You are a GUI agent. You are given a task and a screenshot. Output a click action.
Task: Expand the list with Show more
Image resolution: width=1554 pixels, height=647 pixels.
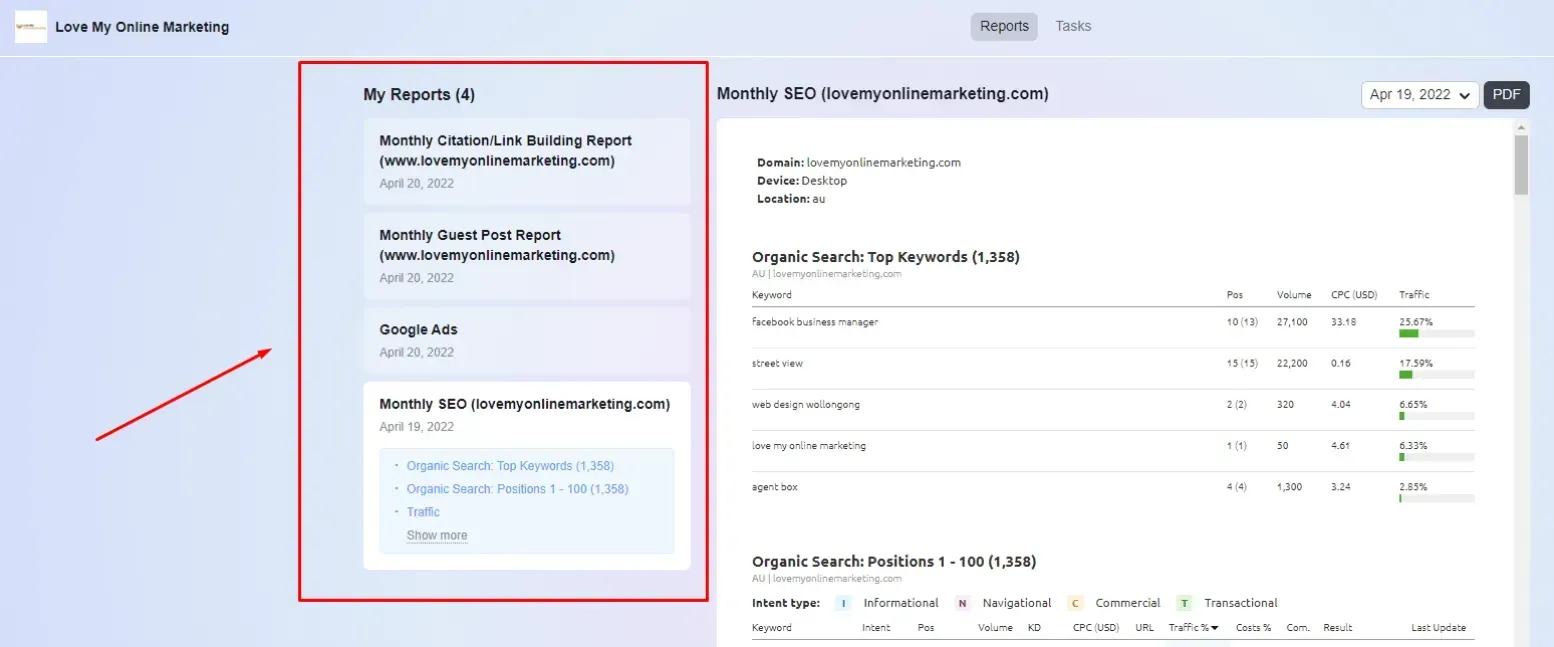click(x=436, y=535)
